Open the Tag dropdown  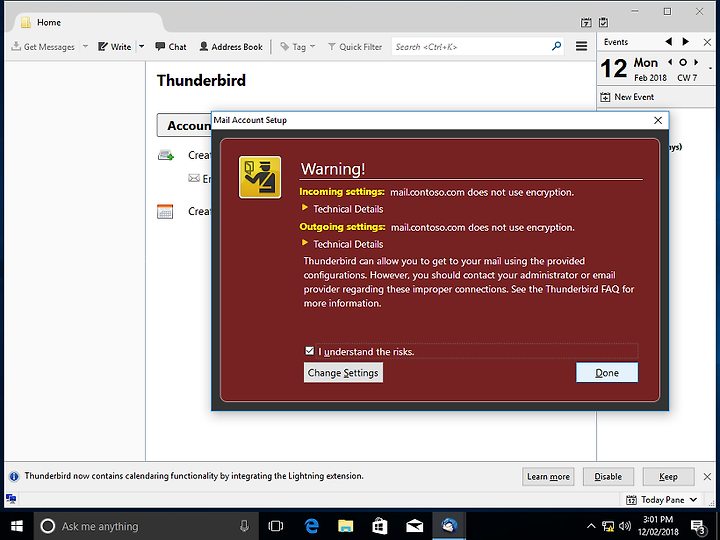pyautogui.click(x=298, y=47)
